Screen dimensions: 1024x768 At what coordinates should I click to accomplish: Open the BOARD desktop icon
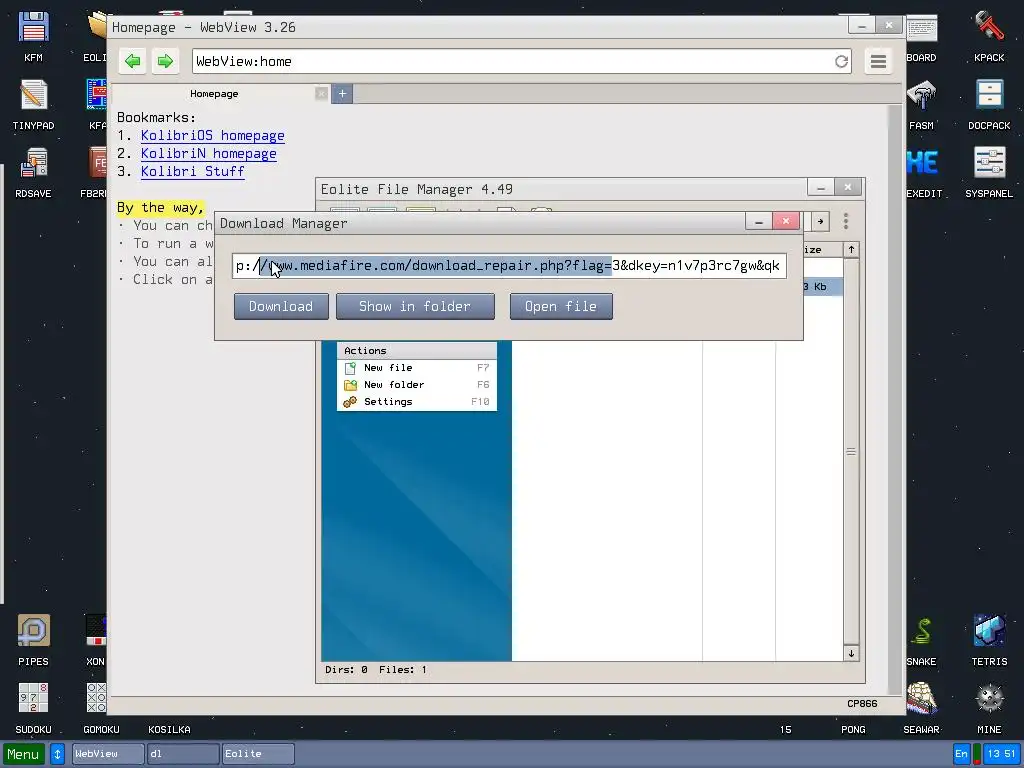[x=921, y=36]
